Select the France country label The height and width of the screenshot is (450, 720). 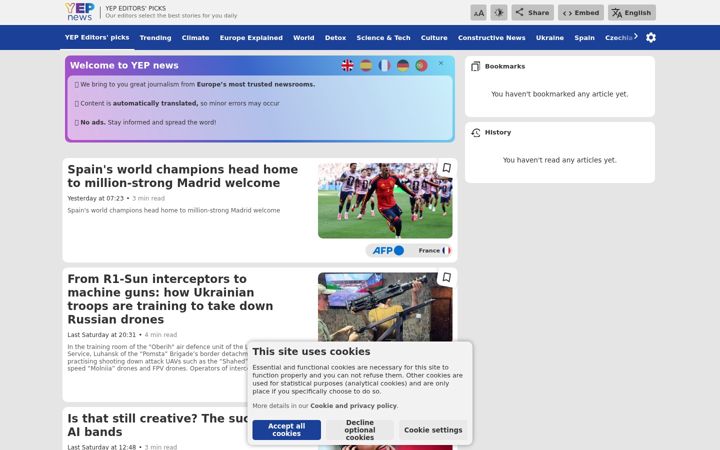[x=434, y=251]
